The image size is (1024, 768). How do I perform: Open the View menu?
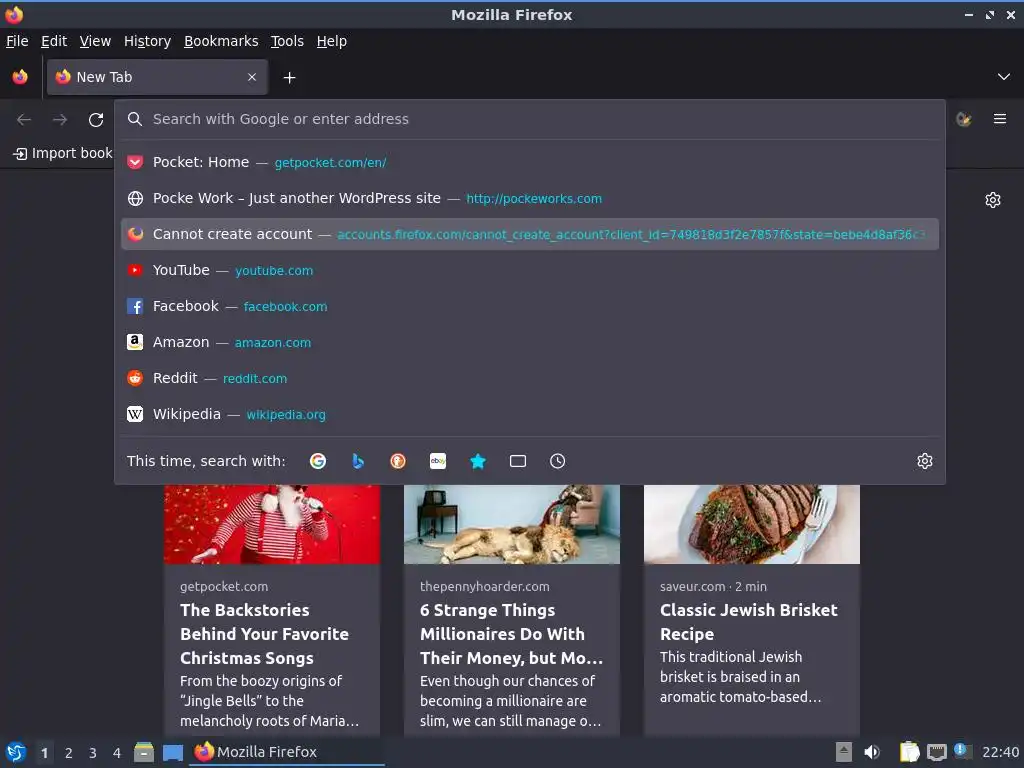coord(95,41)
